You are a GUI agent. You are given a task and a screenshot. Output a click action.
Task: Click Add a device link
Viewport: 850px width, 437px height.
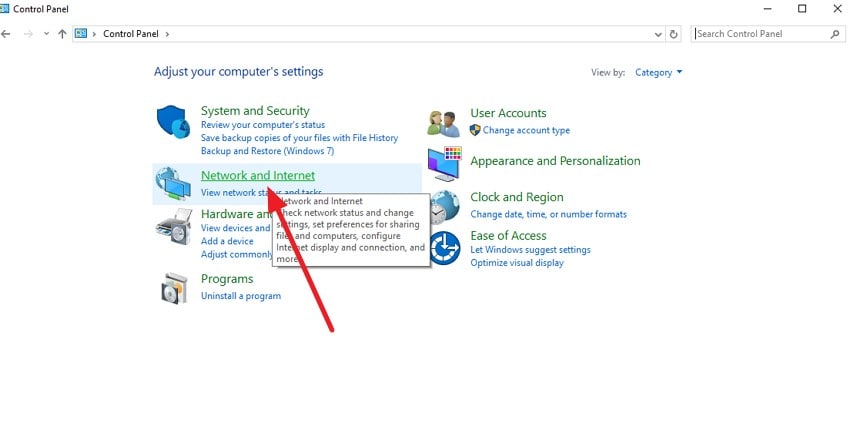pyautogui.click(x=227, y=241)
